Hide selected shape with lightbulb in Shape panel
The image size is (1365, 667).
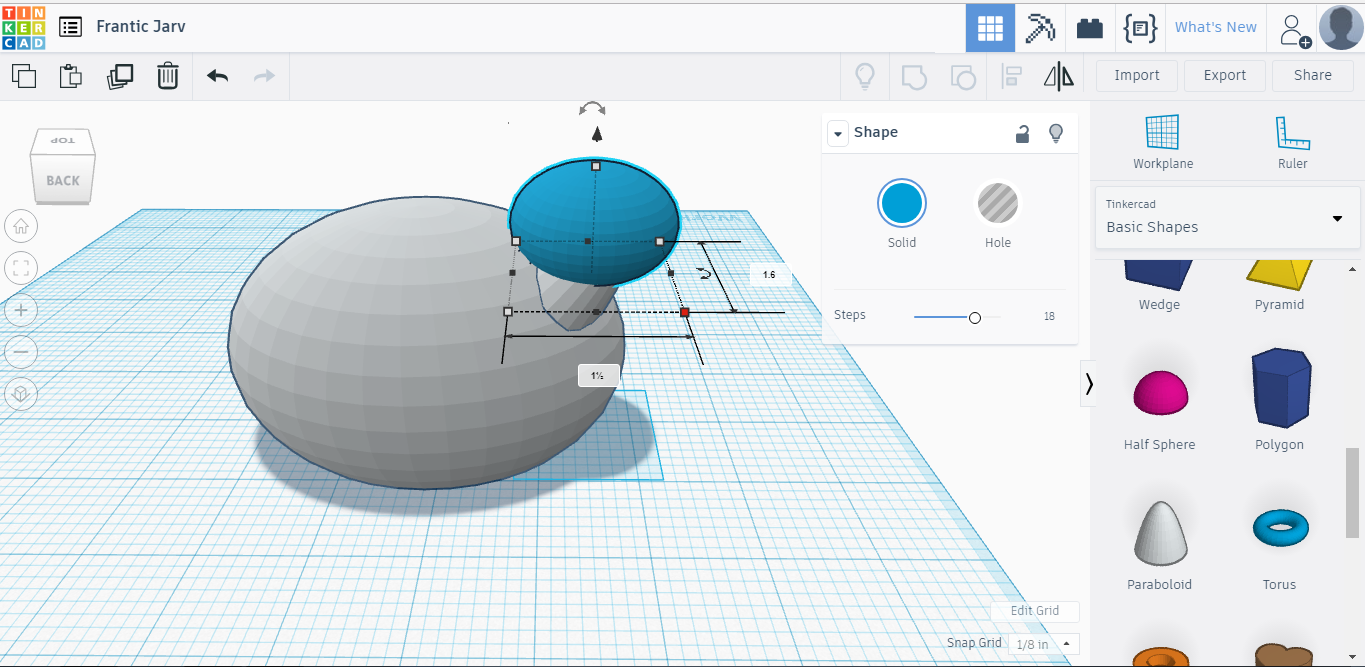point(1055,134)
